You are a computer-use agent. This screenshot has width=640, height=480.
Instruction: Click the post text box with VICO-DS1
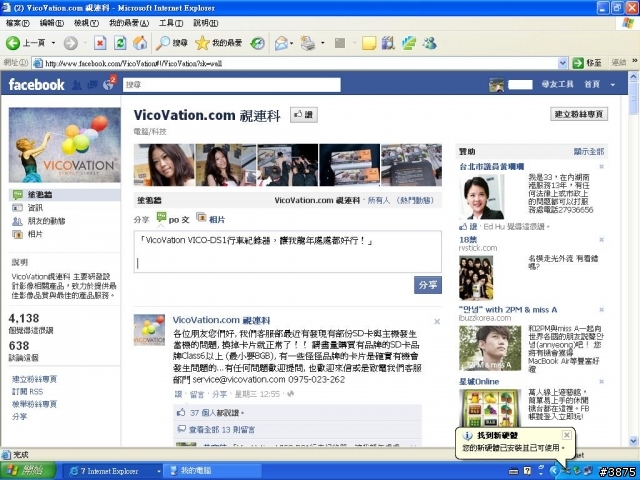click(x=287, y=252)
